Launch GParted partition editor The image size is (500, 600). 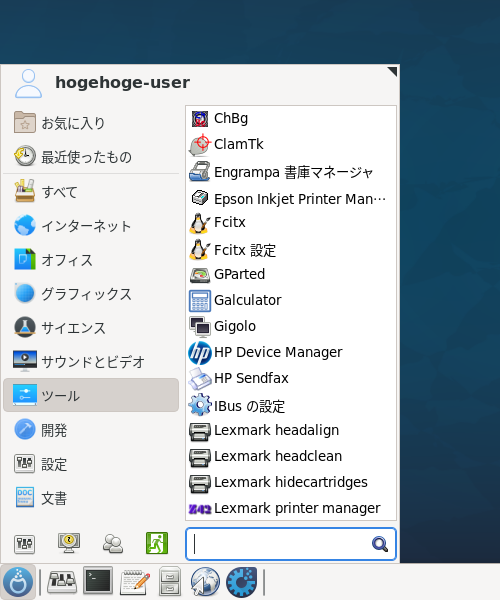coord(291,274)
